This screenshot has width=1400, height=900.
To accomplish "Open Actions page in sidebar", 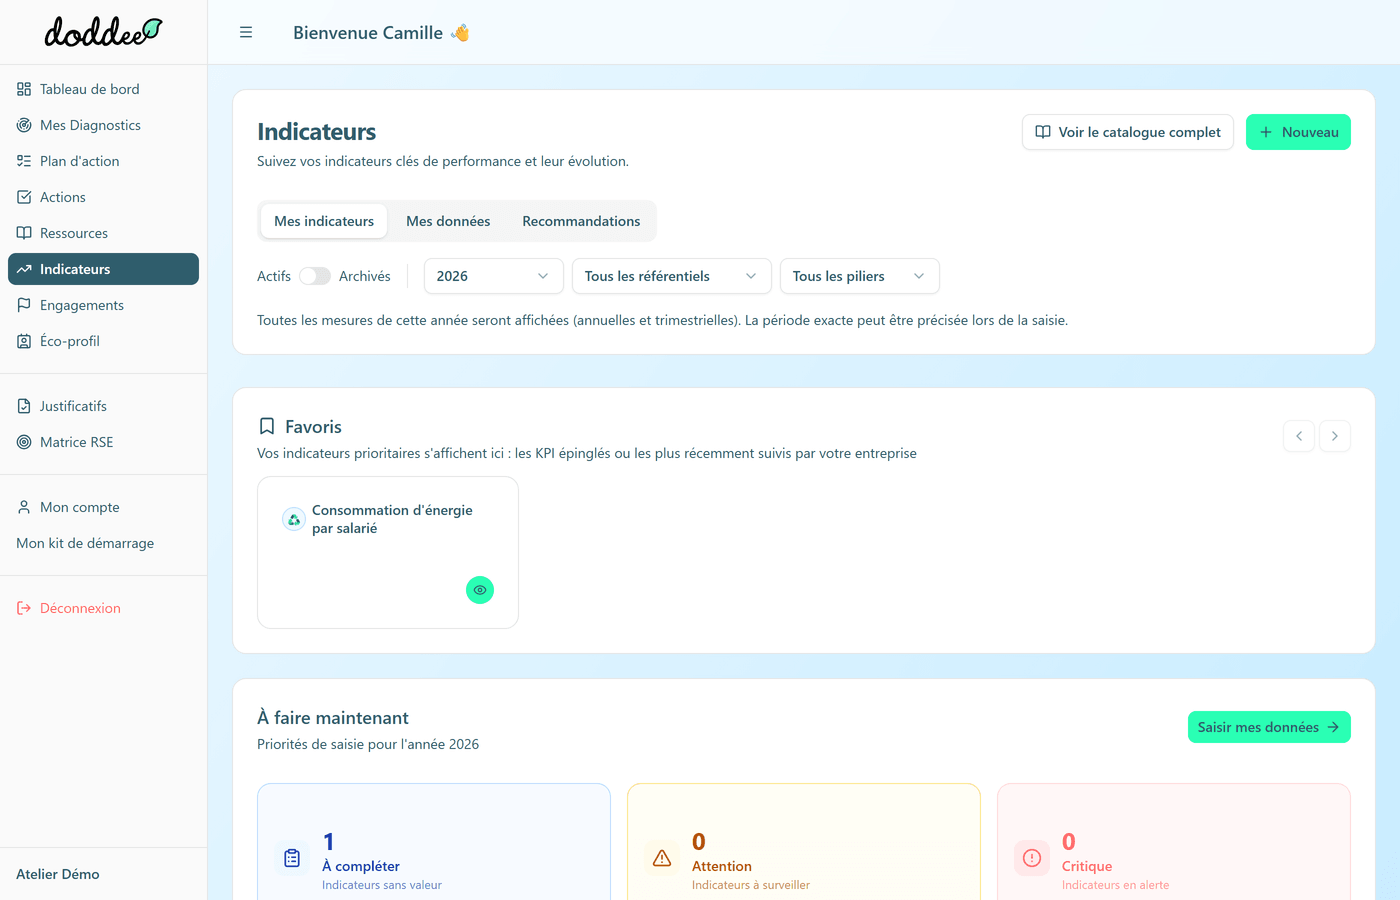I will (104, 197).
